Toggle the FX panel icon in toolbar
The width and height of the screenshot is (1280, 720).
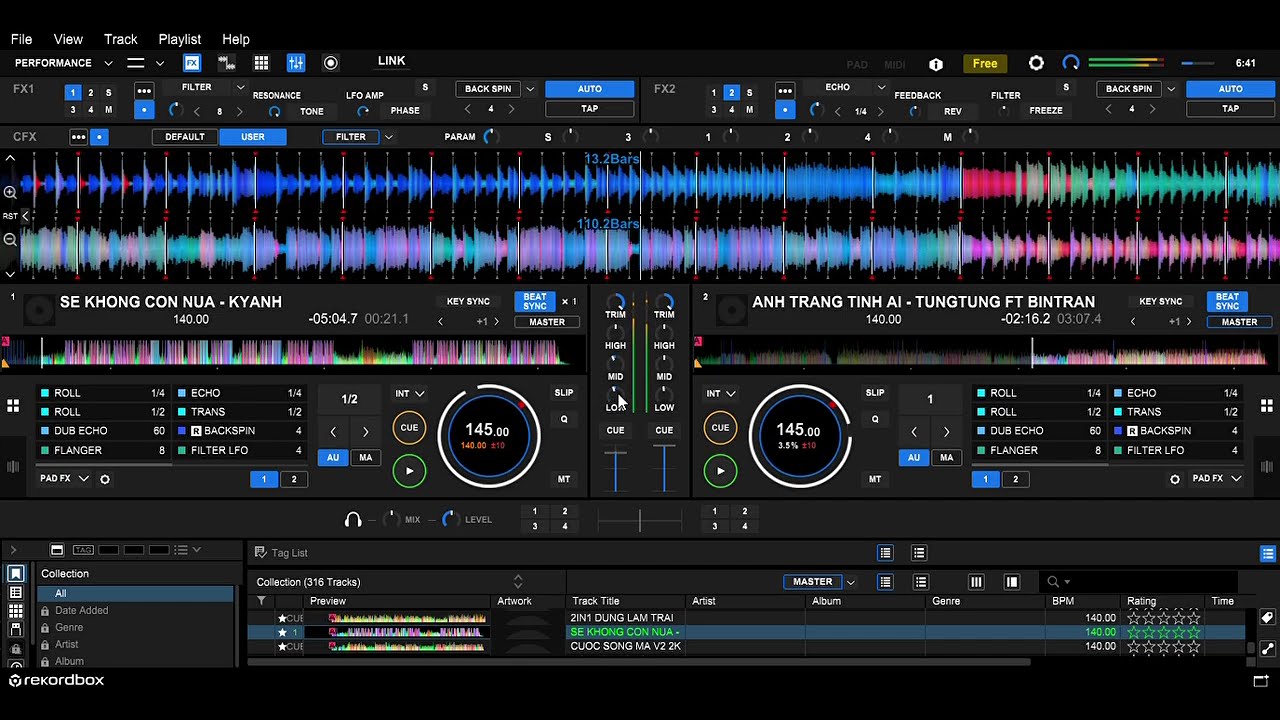click(192, 63)
